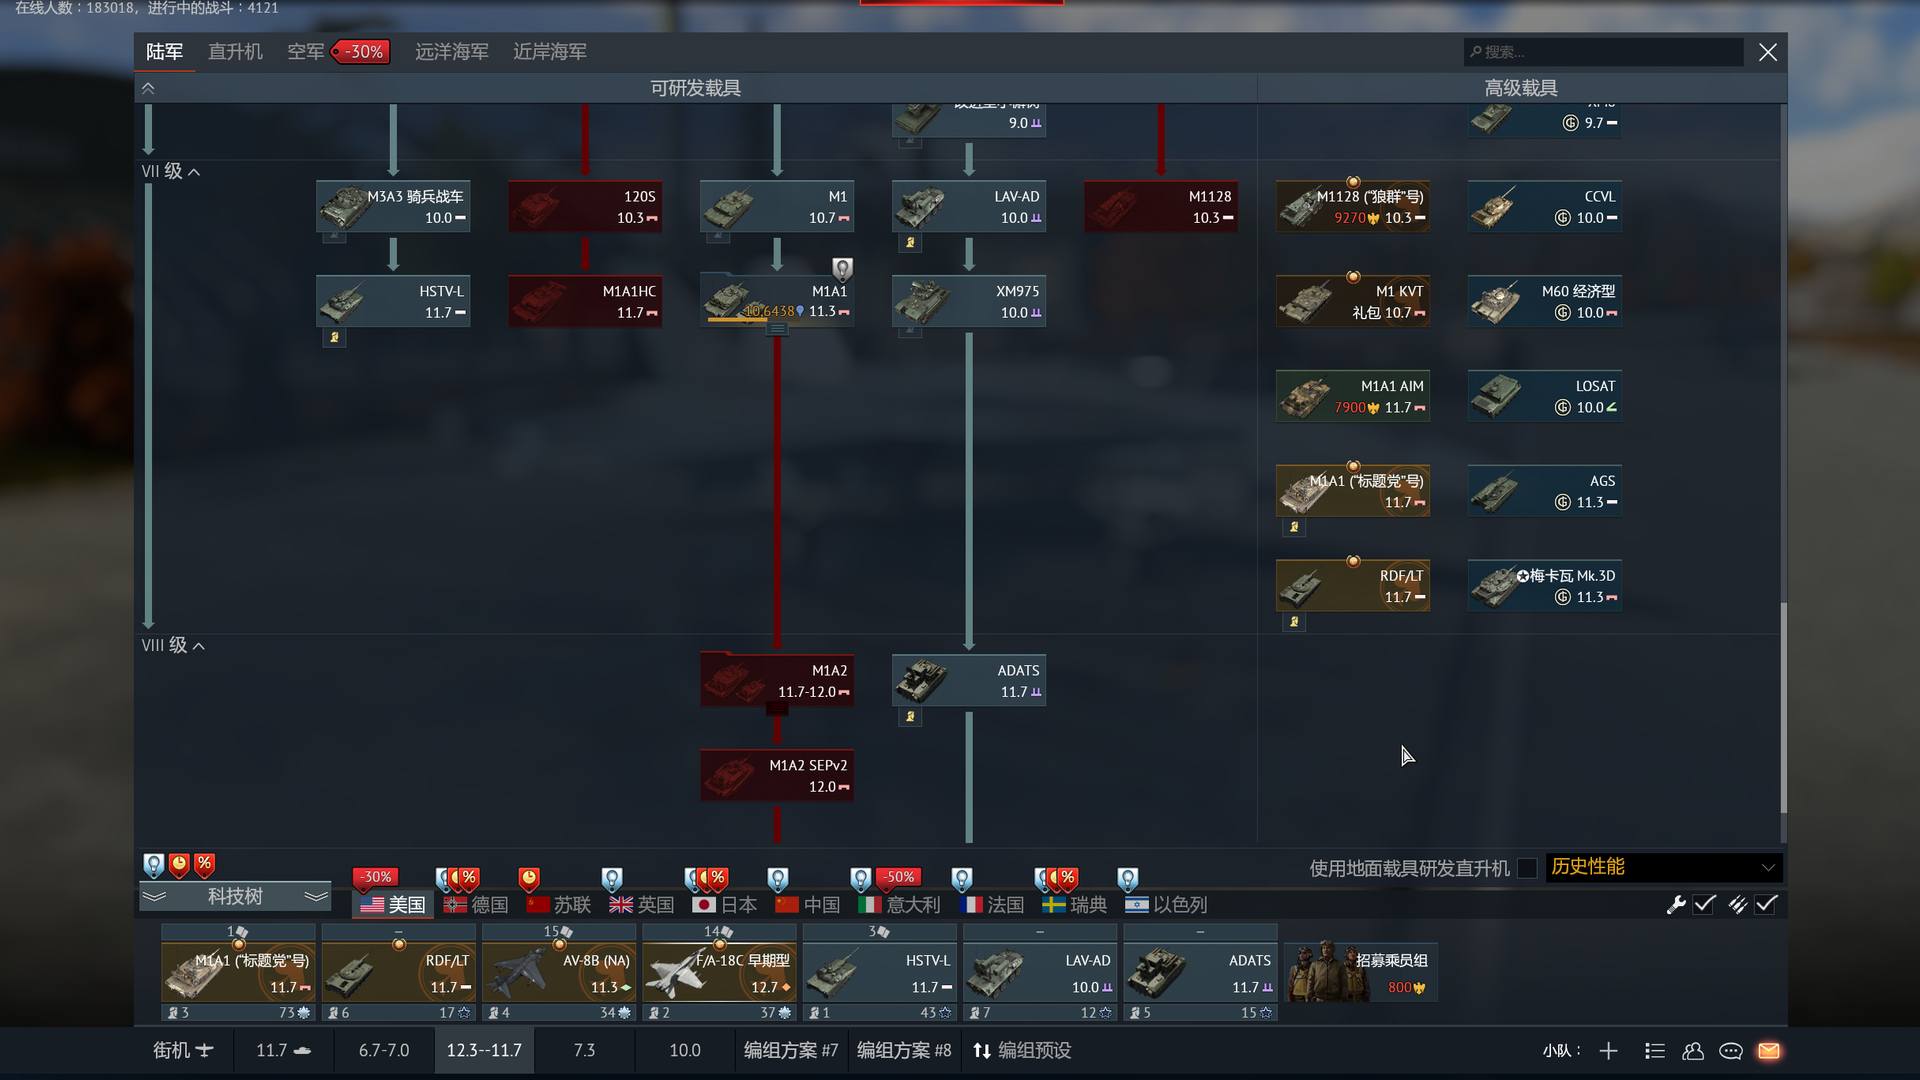Toggle the auto-repair wrench checkbox
Image resolution: width=1920 pixels, height=1080 pixels.
click(1705, 904)
